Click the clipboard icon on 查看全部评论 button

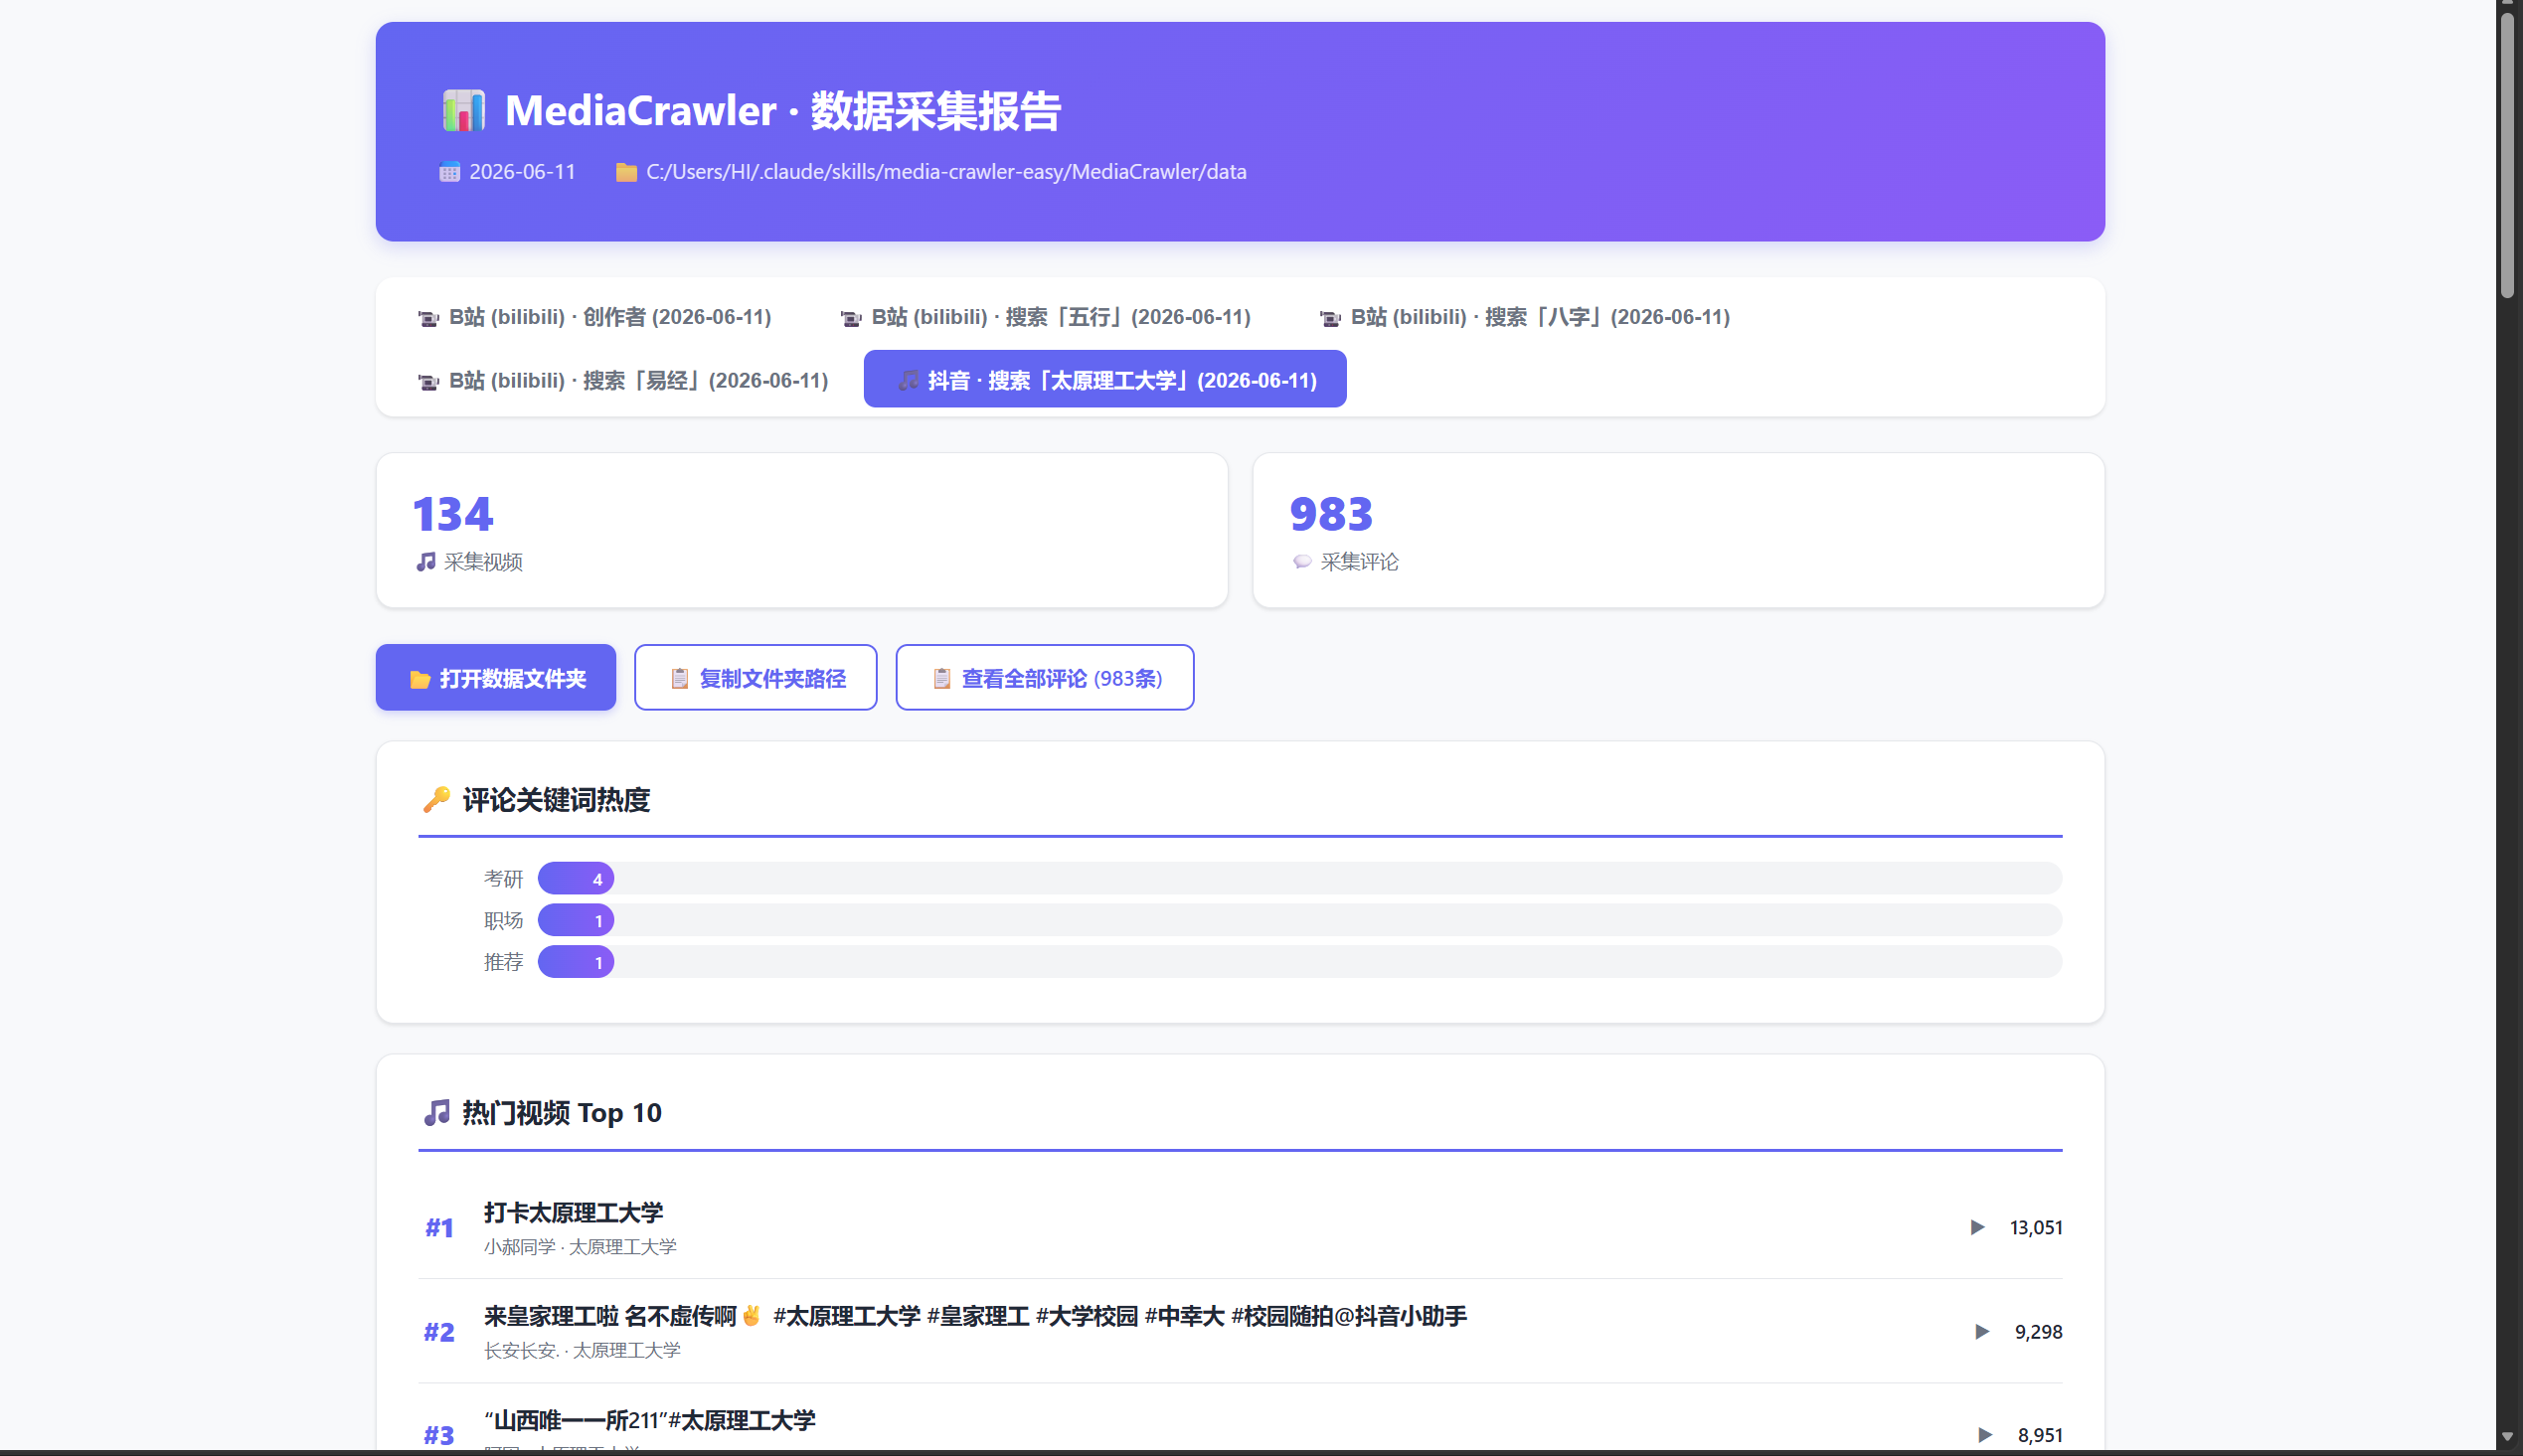[x=941, y=679]
